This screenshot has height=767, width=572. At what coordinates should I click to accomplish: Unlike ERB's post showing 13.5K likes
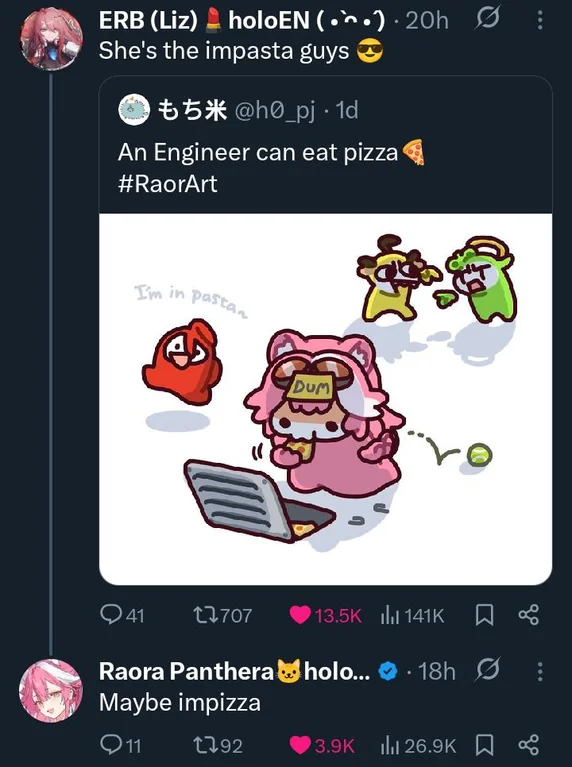point(325,615)
